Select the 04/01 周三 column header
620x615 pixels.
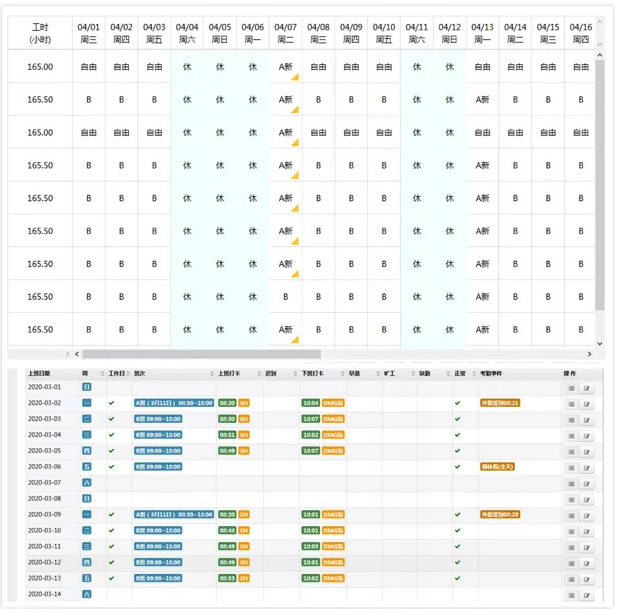point(88,33)
